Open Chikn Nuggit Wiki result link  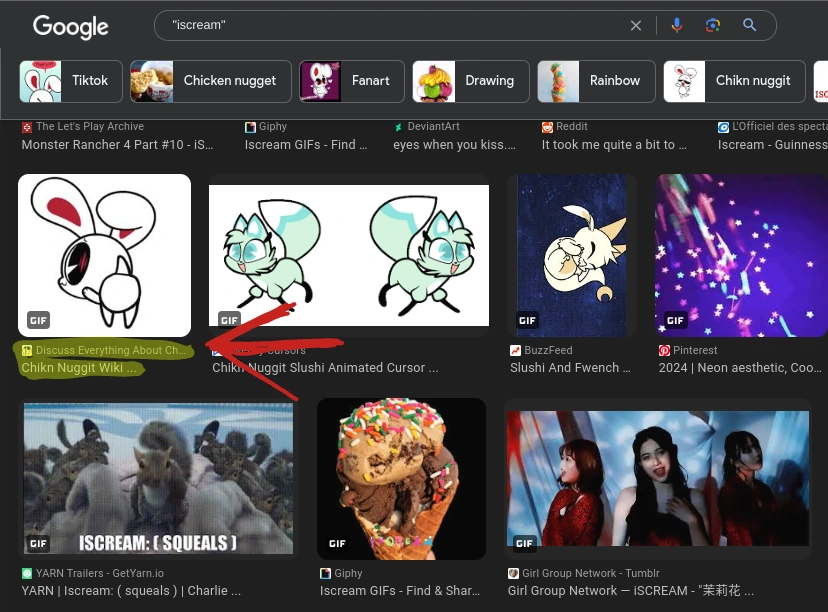point(79,368)
